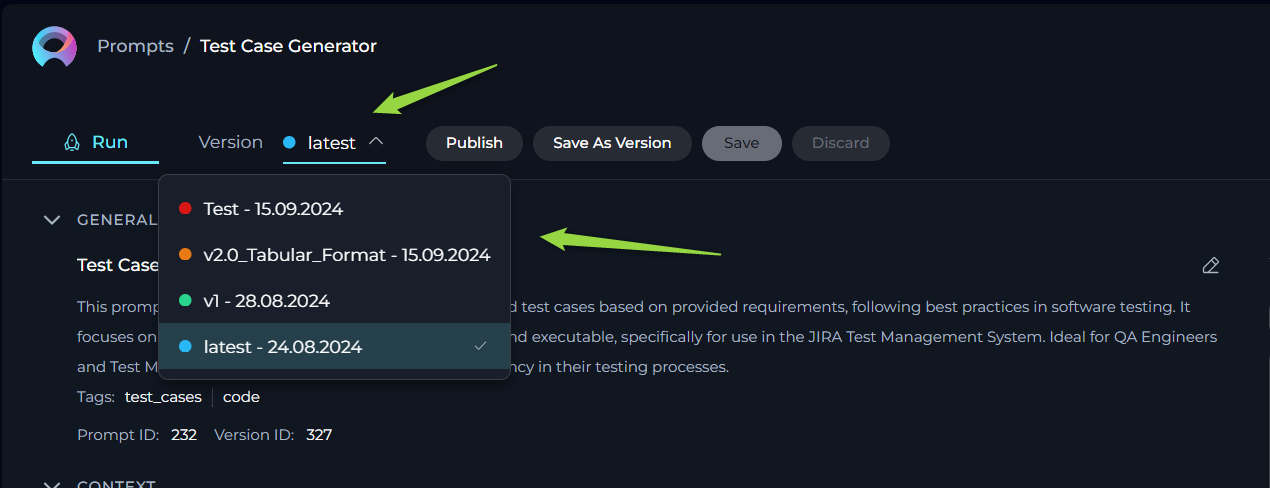Click the checkmark next to latest - 24.08.2024
The image size is (1270, 488).
(481, 346)
